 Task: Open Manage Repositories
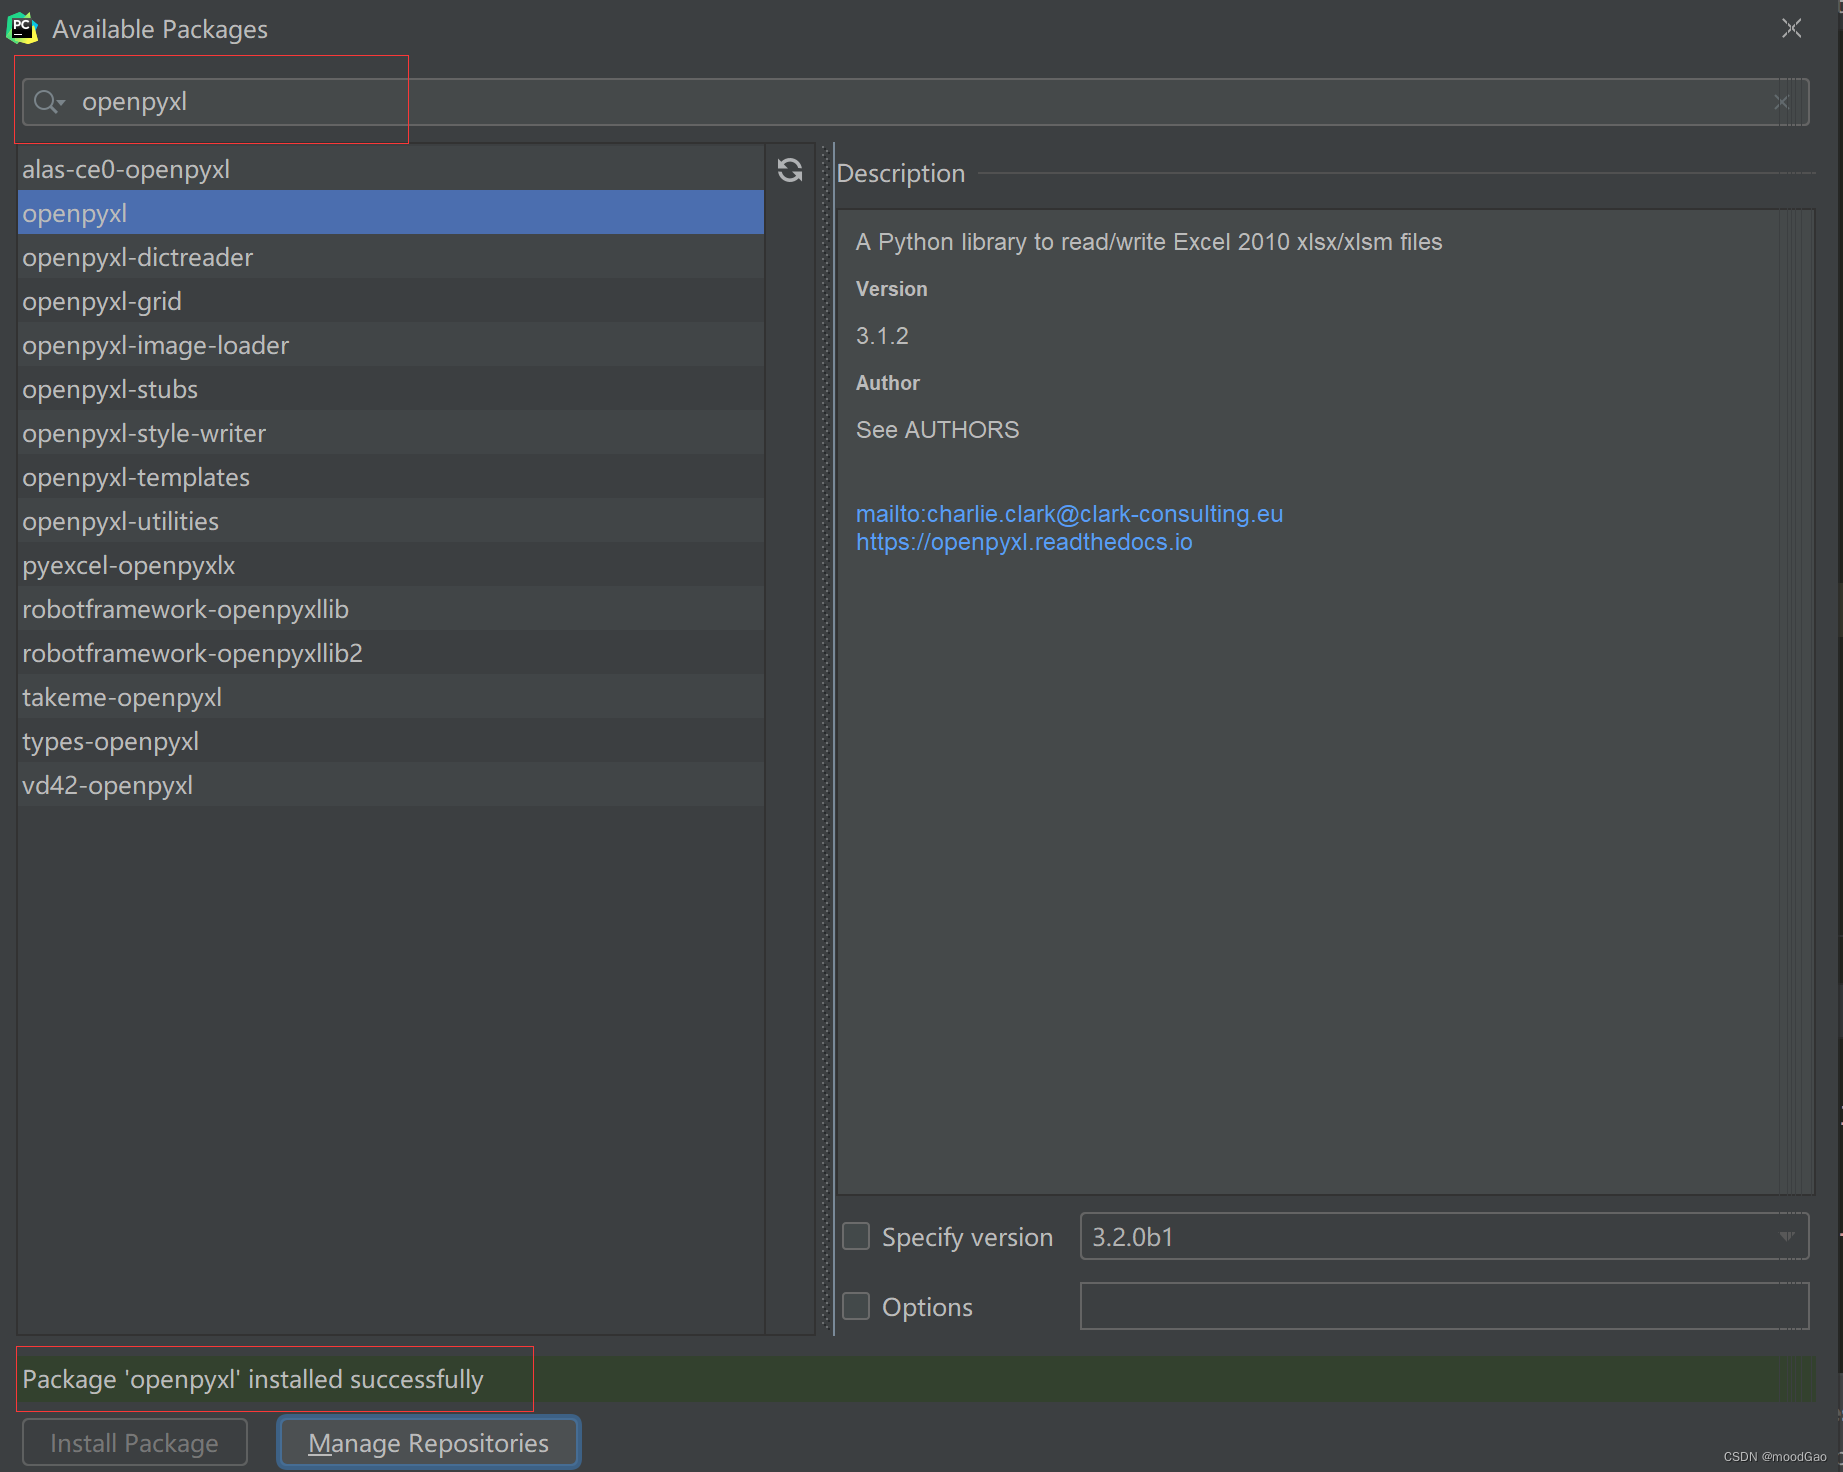coord(428,1442)
